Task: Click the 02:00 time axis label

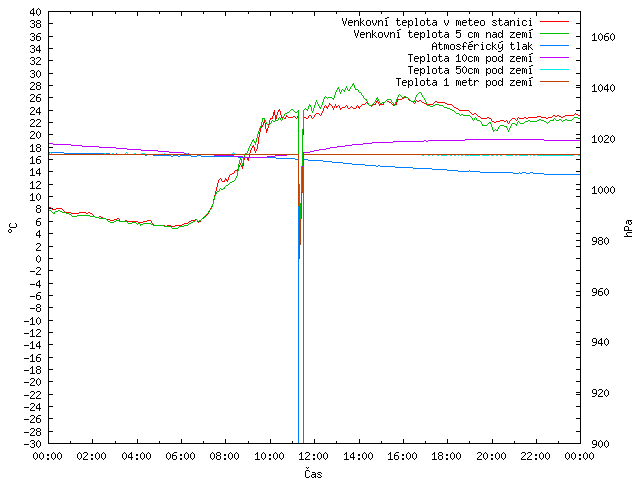Action: [x=92, y=456]
